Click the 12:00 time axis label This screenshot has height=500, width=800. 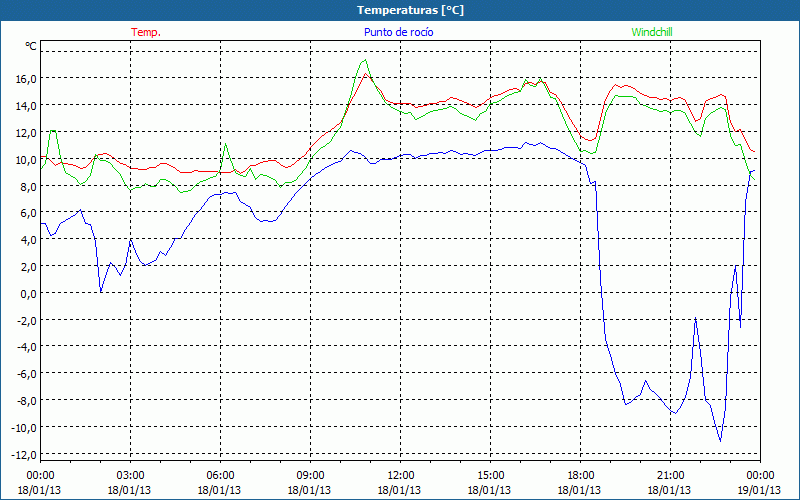(x=400, y=476)
